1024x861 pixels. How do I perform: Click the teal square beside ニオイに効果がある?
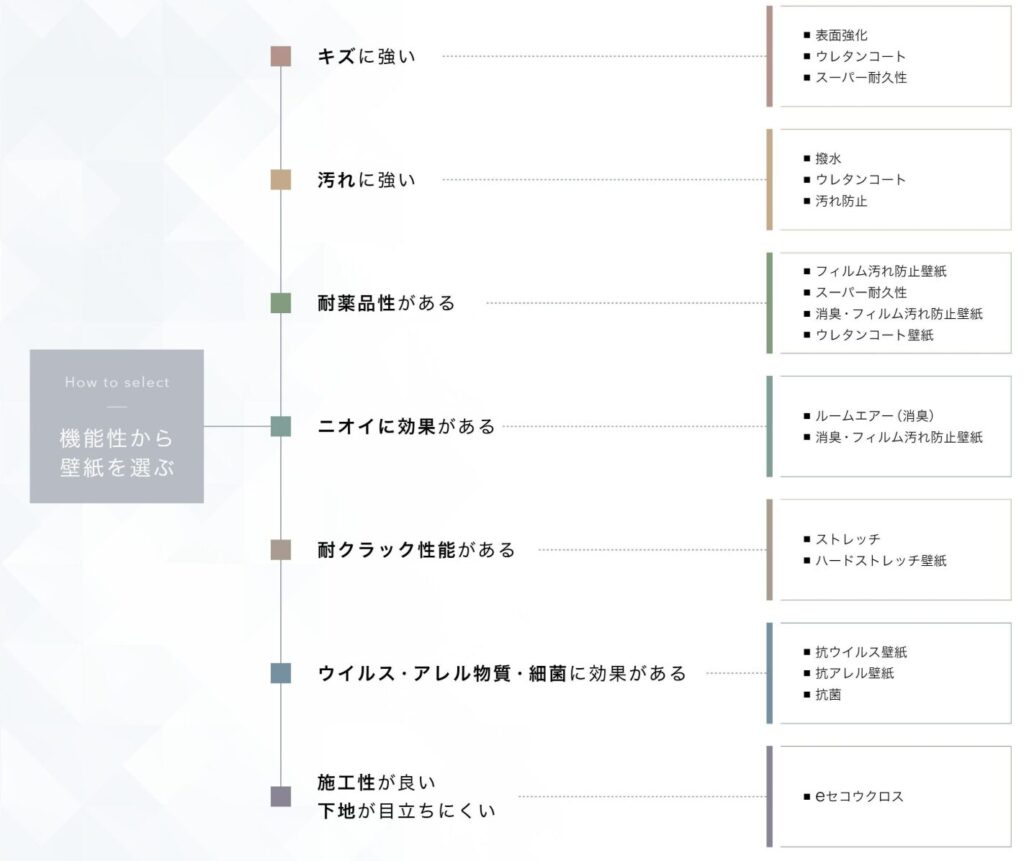281,427
